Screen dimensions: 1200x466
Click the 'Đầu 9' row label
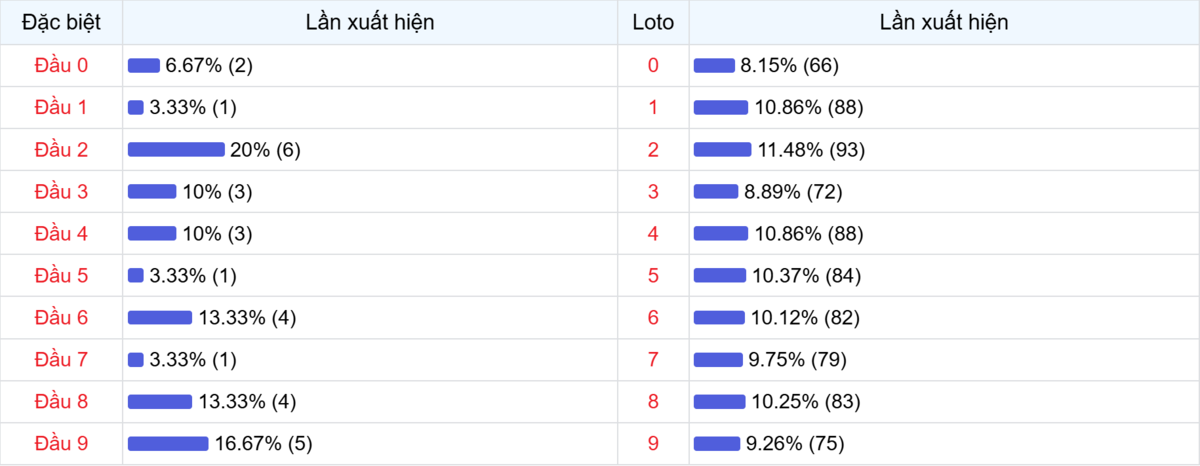pos(61,443)
